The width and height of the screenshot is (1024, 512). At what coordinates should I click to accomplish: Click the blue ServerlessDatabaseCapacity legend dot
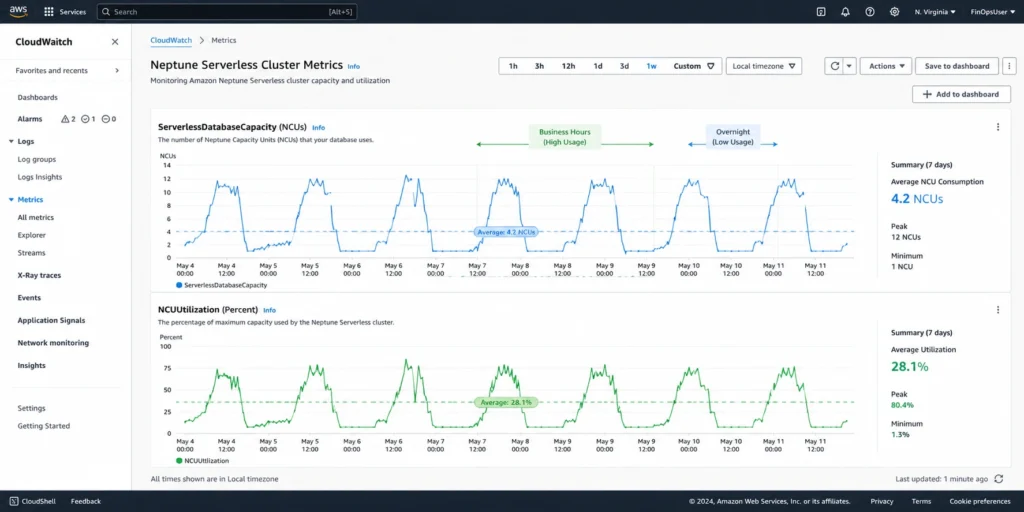click(179, 285)
